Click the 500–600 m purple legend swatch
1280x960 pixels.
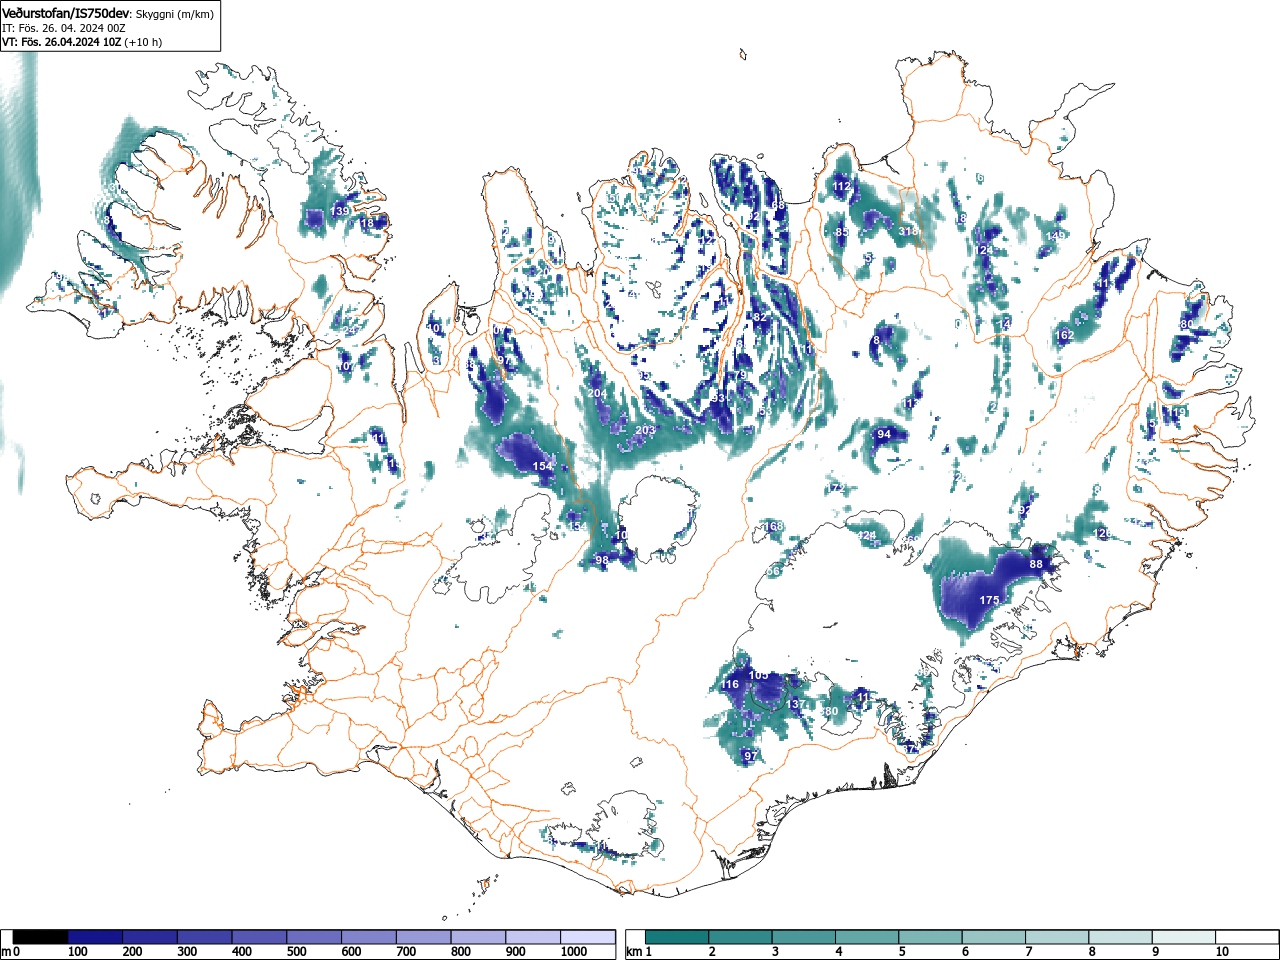click(x=314, y=937)
